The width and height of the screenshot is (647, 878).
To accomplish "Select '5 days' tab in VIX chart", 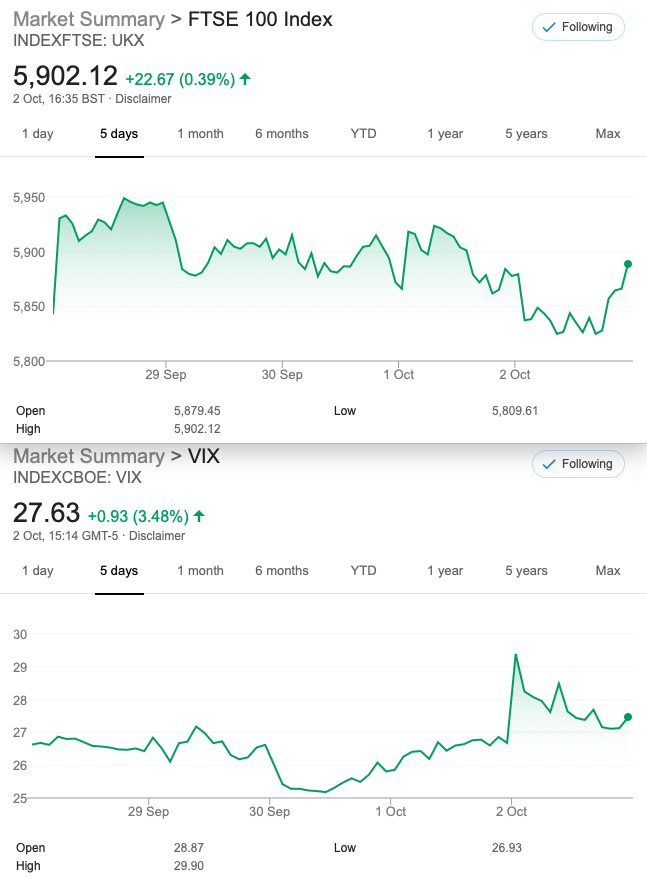I will click(x=119, y=571).
